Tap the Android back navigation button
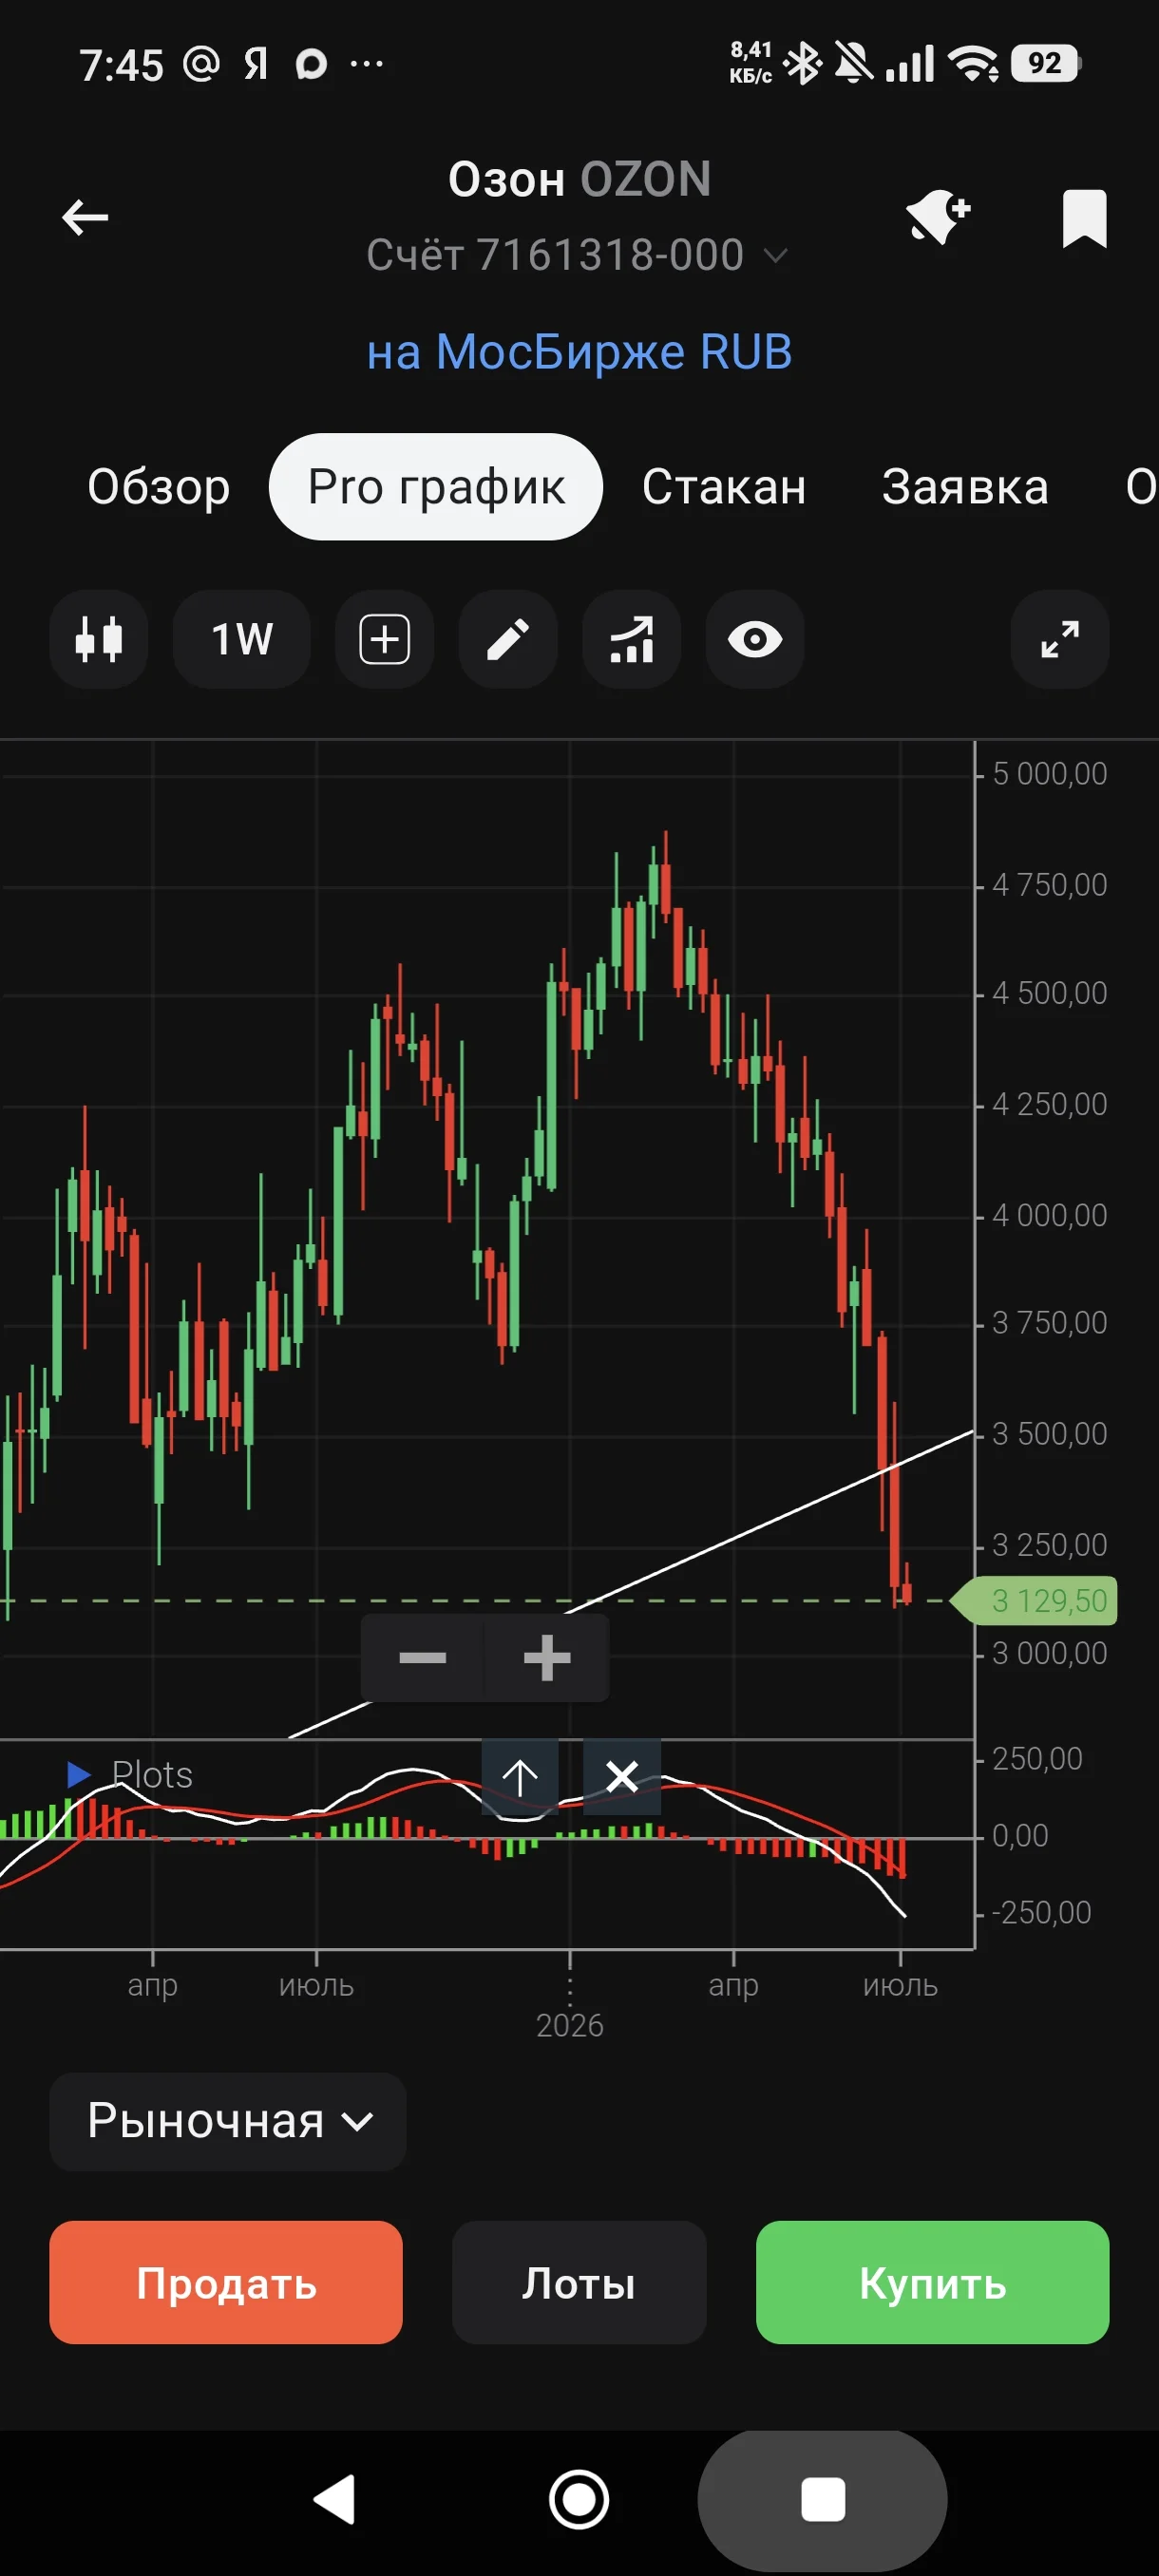This screenshot has height=2576, width=1159. click(335, 2499)
